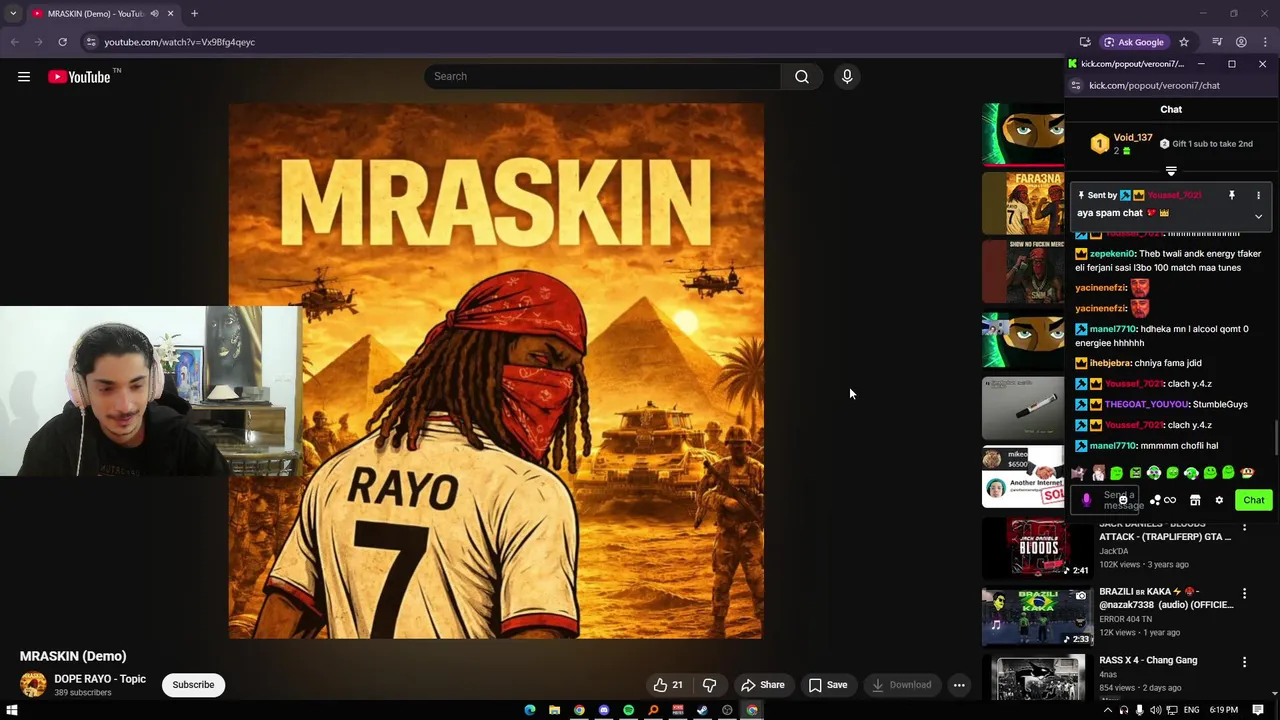
Task: Save the video to a playlist
Action: [828, 685]
